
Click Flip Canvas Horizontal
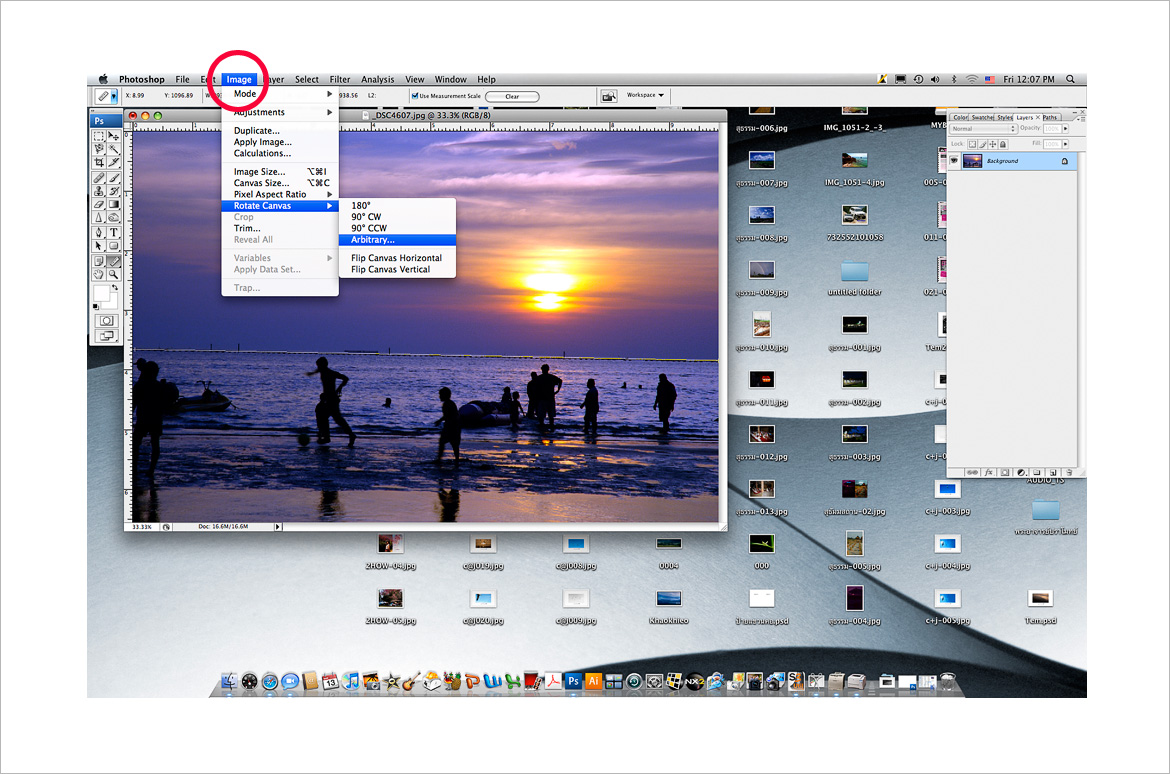click(x=396, y=258)
